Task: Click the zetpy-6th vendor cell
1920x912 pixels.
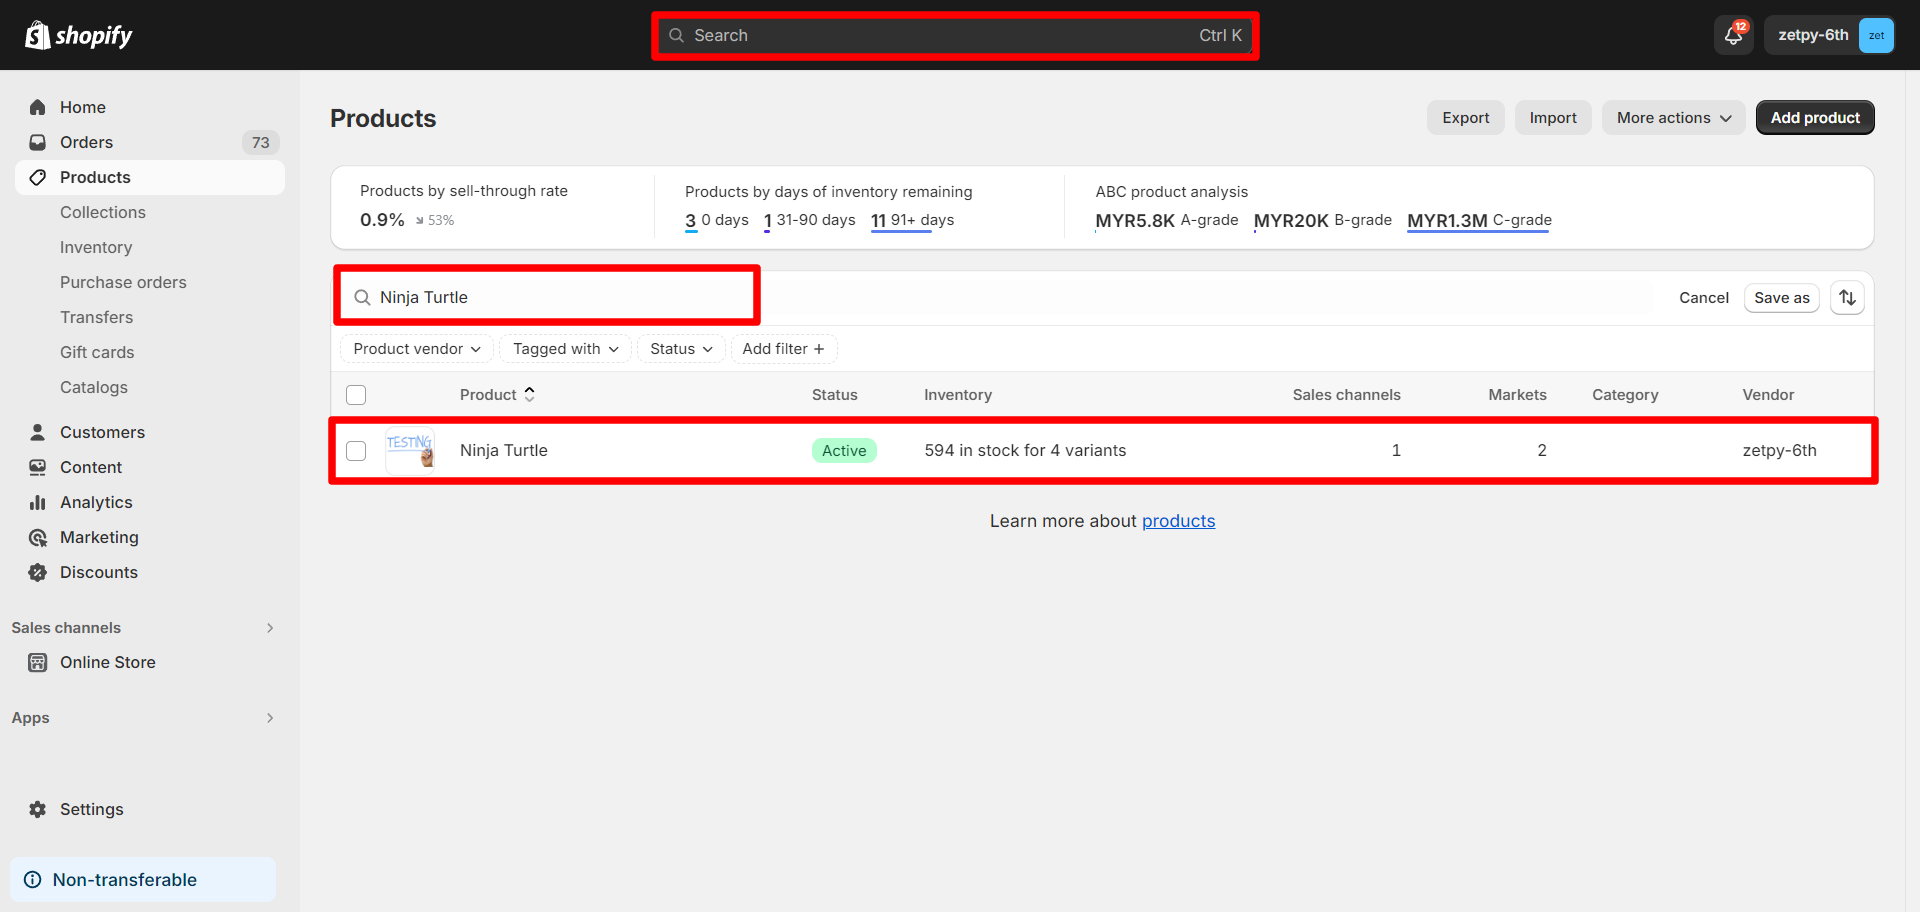Action: 1780,450
